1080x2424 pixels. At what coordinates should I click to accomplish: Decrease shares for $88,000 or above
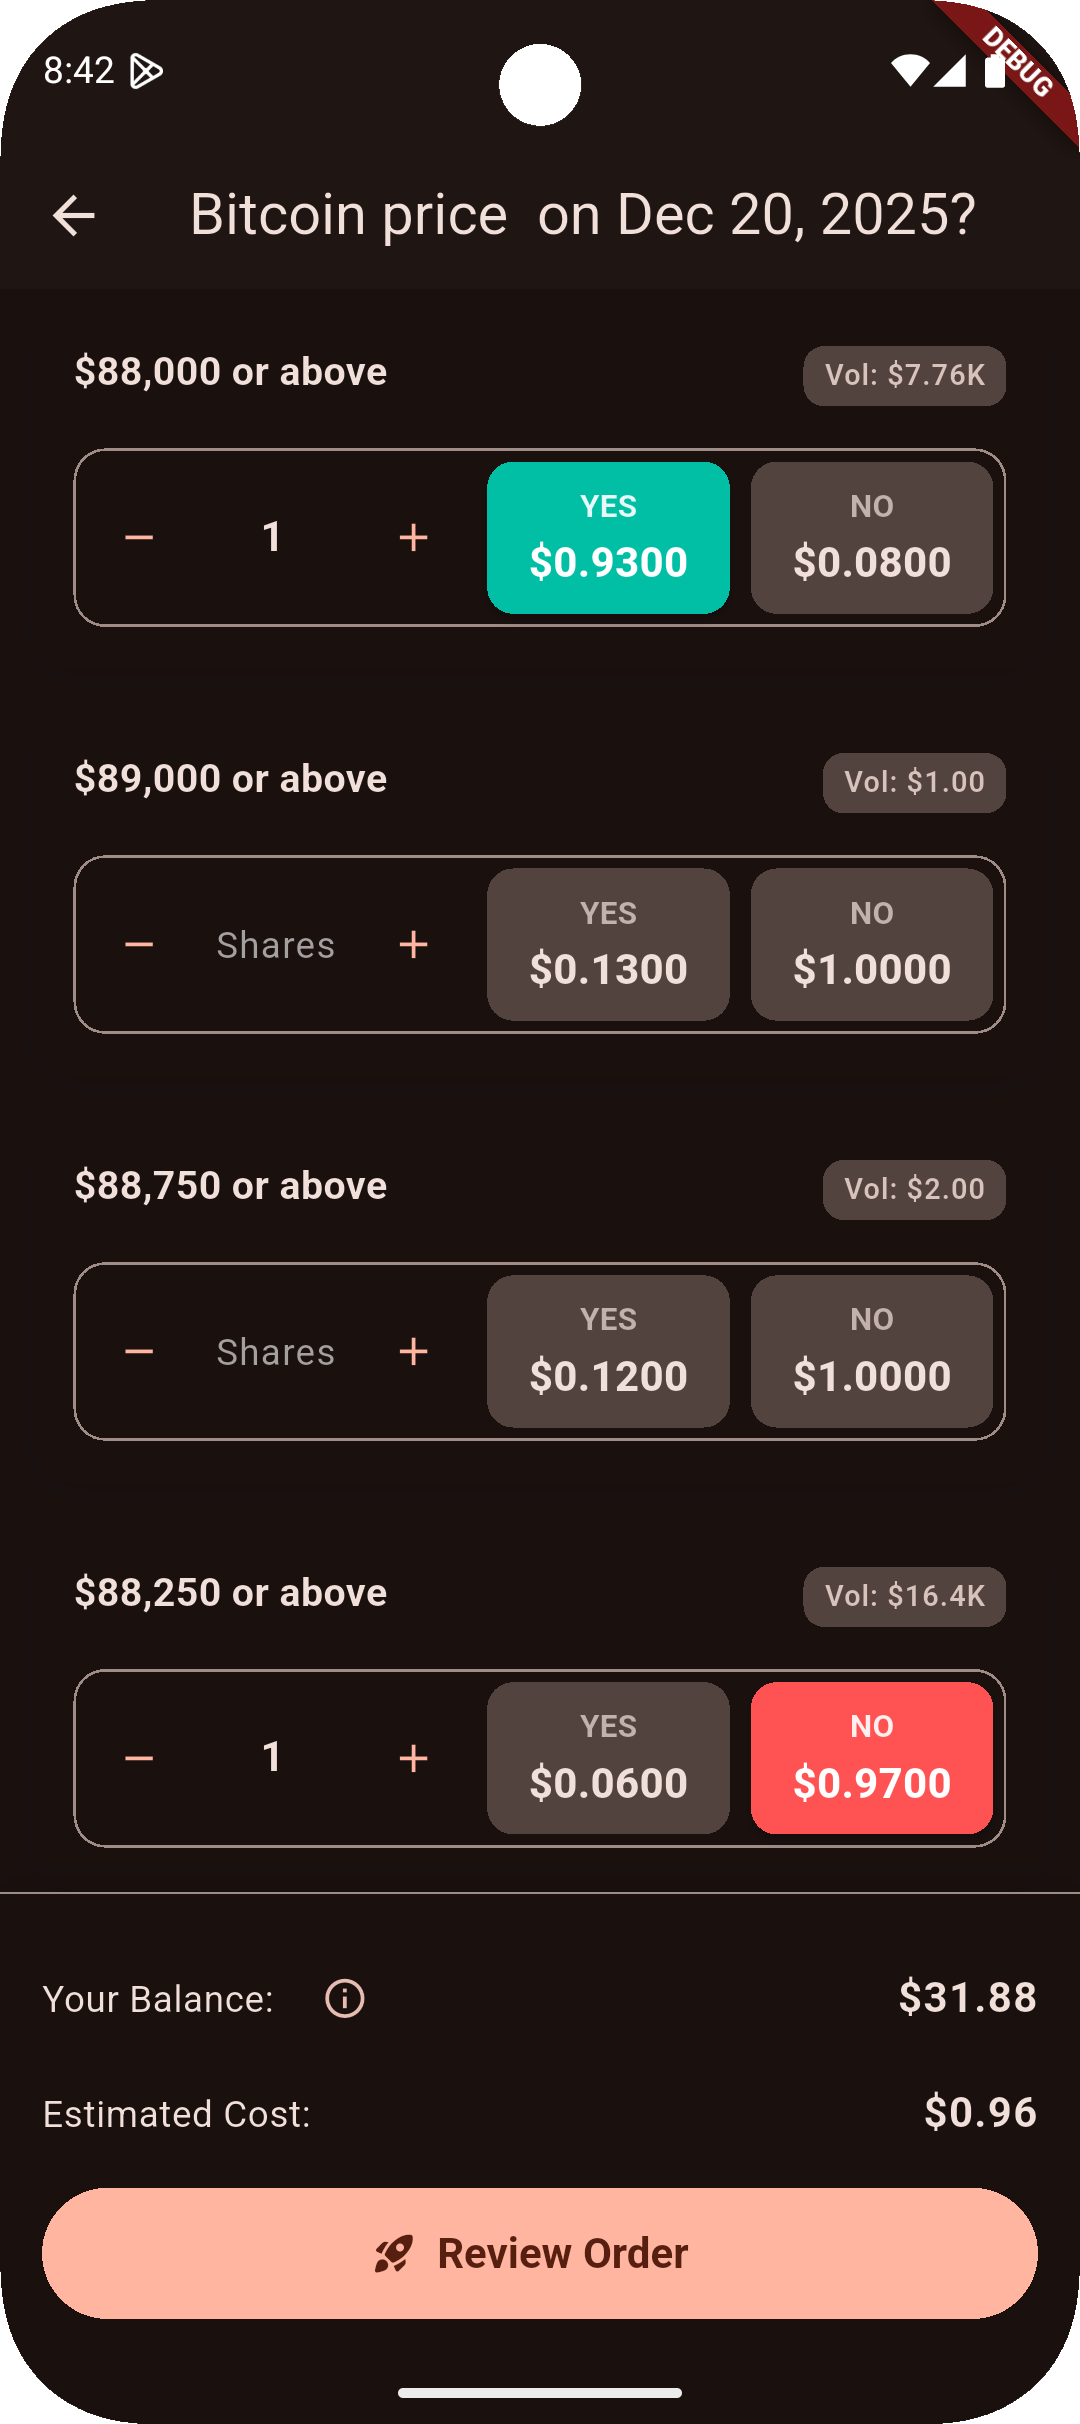pyautogui.click(x=139, y=538)
